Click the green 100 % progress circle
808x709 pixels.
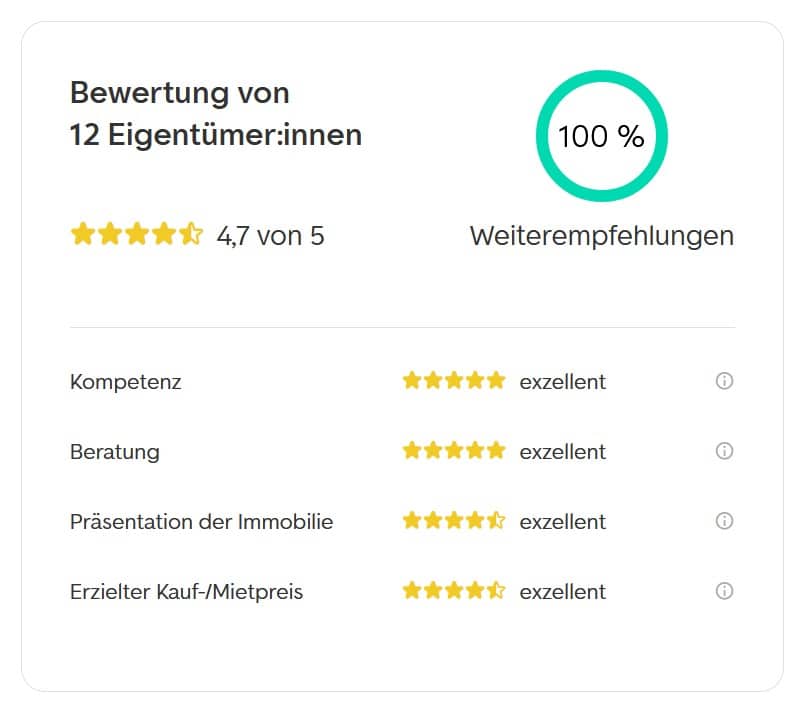(x=601, y=136)
